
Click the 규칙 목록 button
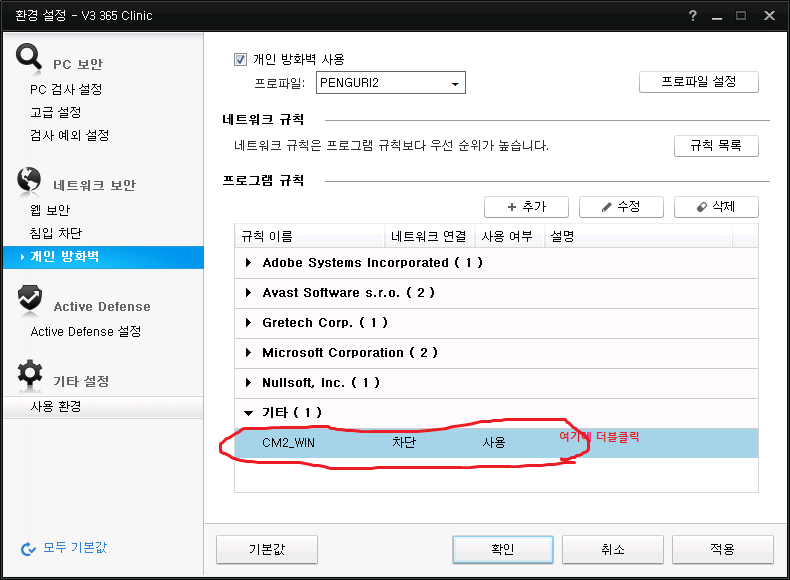point(716,146)
